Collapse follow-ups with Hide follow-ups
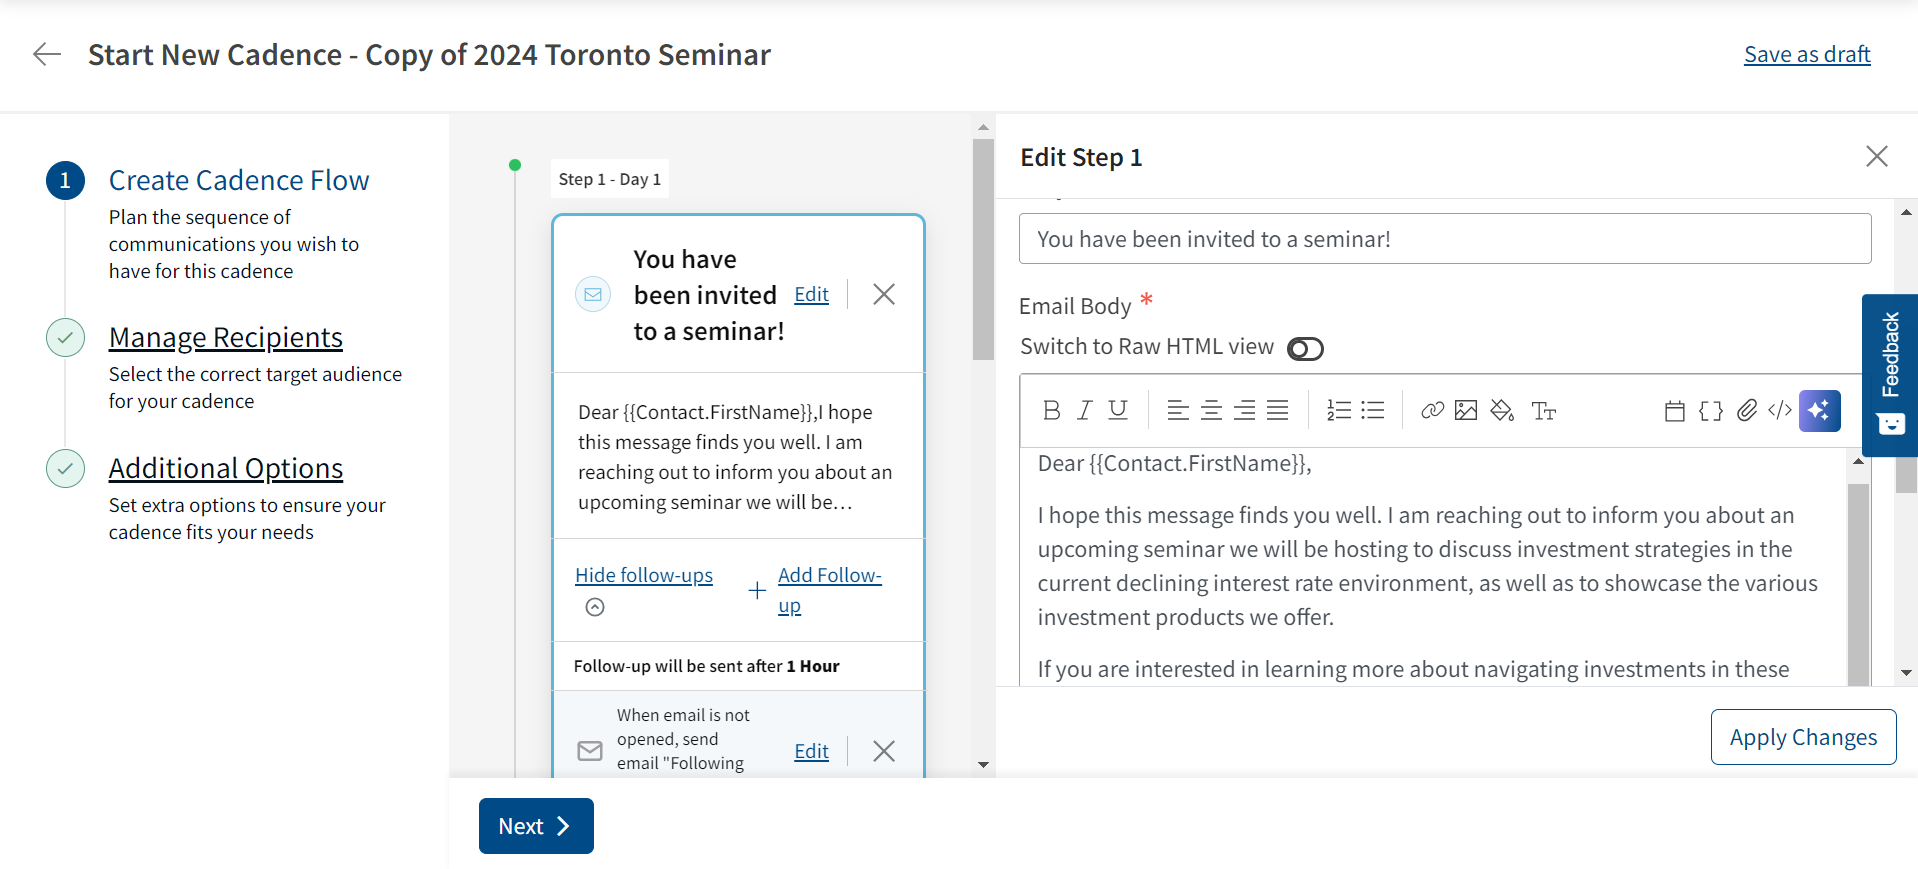Screen dimensions: 1918x869 (644, 575)
